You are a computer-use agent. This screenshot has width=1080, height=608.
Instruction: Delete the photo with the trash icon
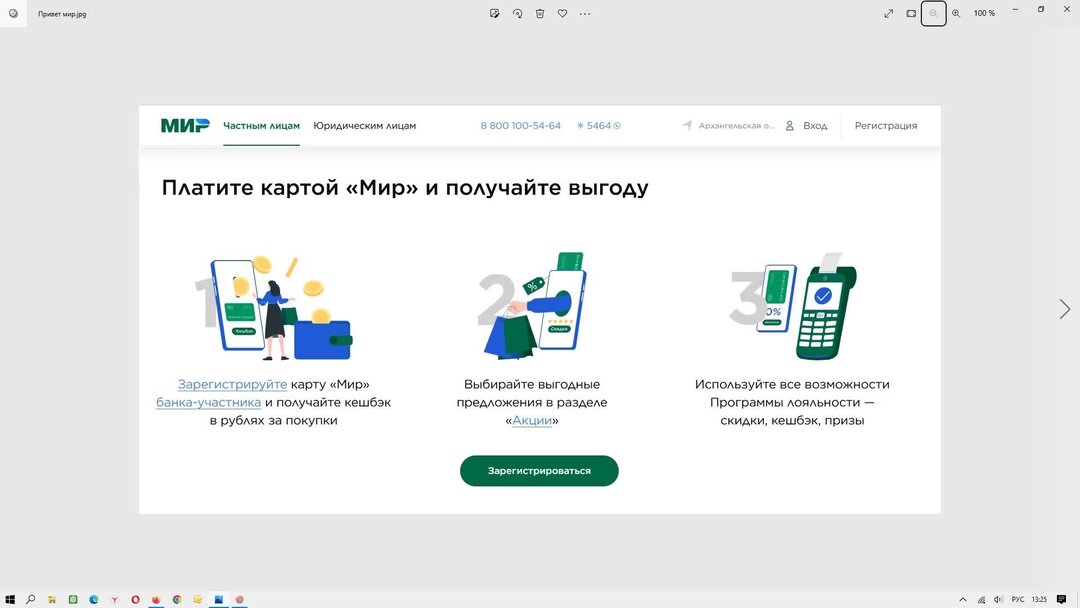(x=540, y=13)
